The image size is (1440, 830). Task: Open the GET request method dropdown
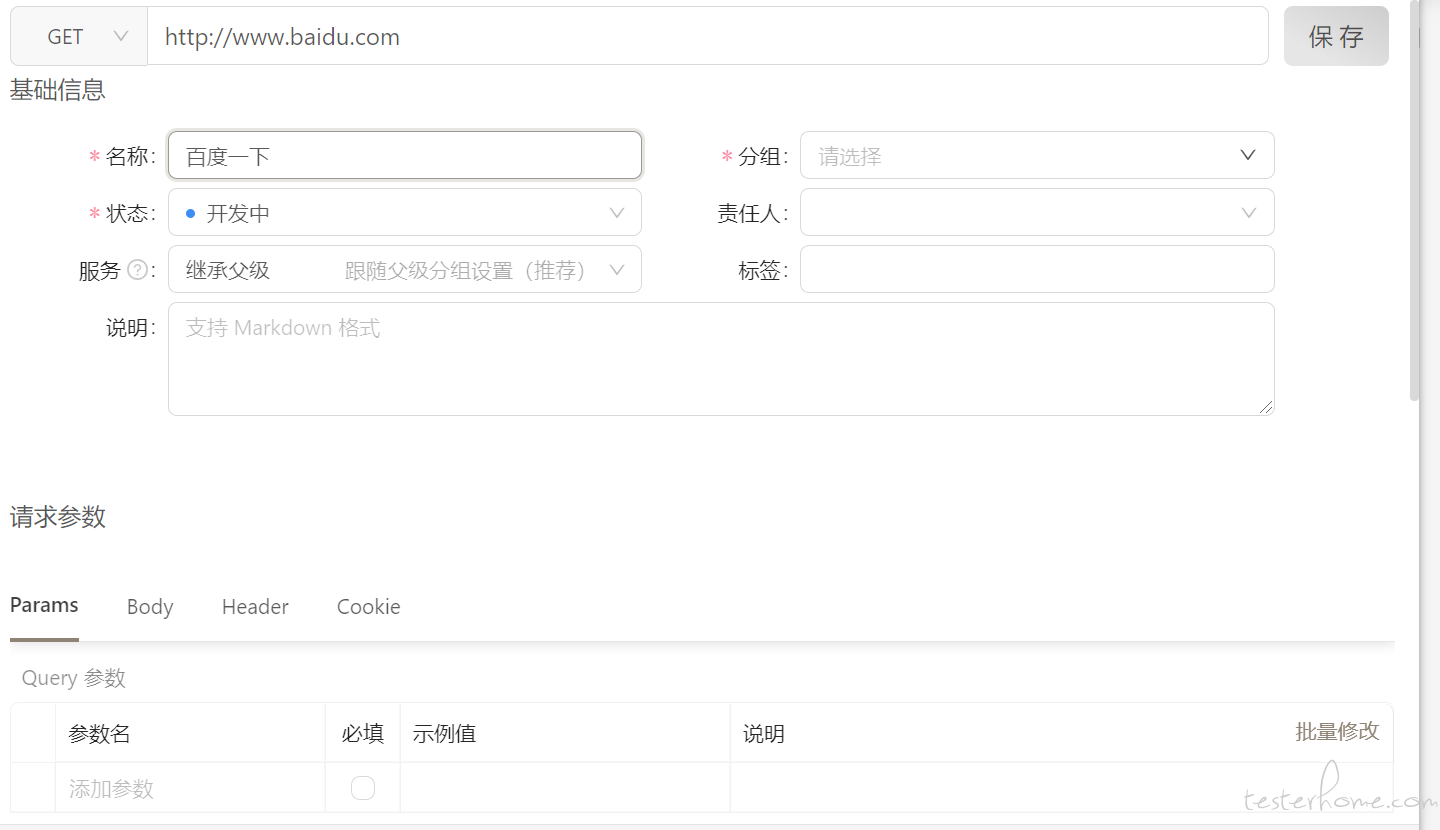(79, 36)
